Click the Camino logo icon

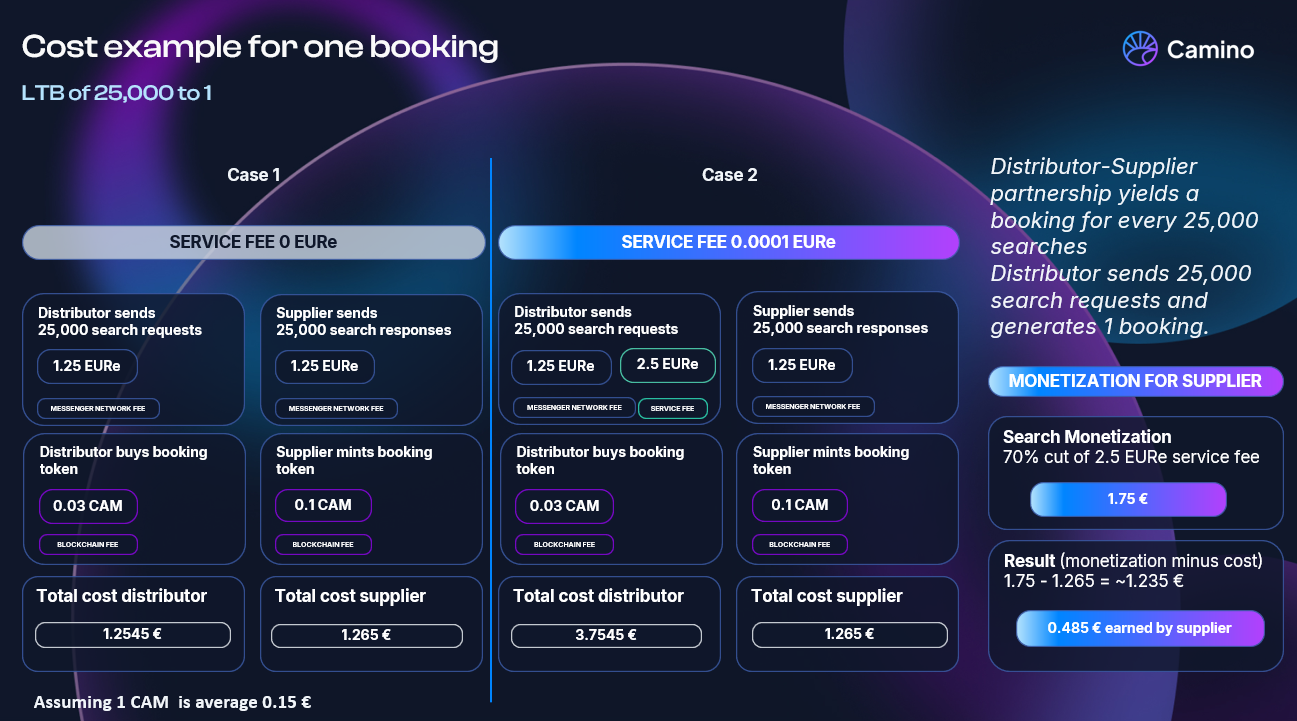tap(1140, 48)
